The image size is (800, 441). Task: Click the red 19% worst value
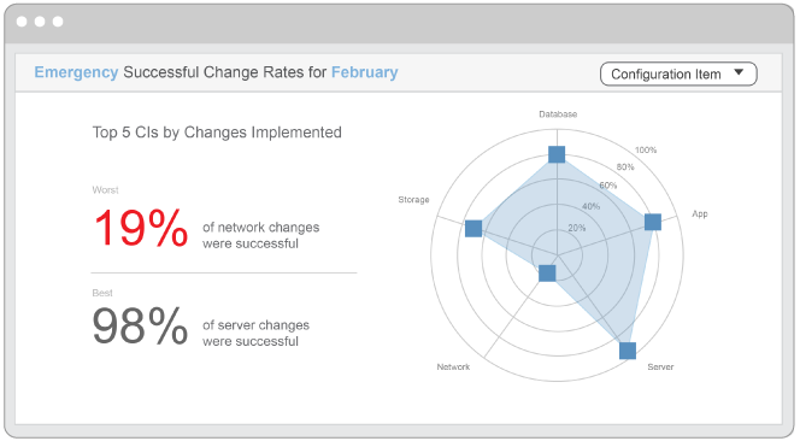[x=140, y=229]
